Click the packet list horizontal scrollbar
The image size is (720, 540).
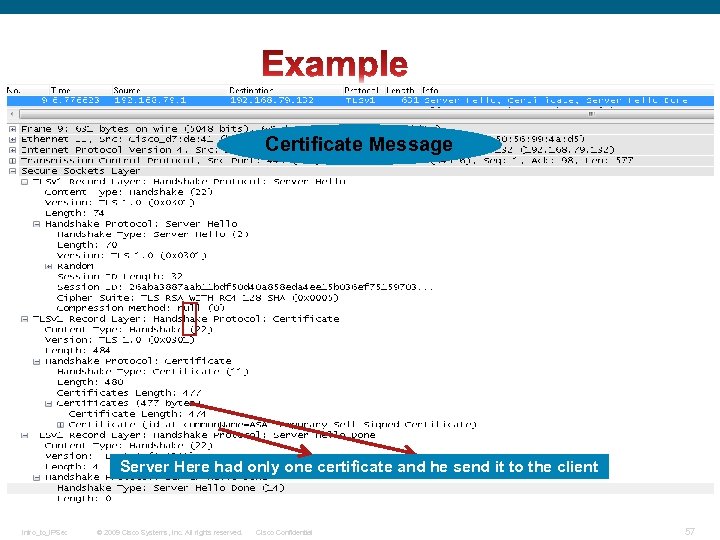pyautogui.click(x=366, y=113)
